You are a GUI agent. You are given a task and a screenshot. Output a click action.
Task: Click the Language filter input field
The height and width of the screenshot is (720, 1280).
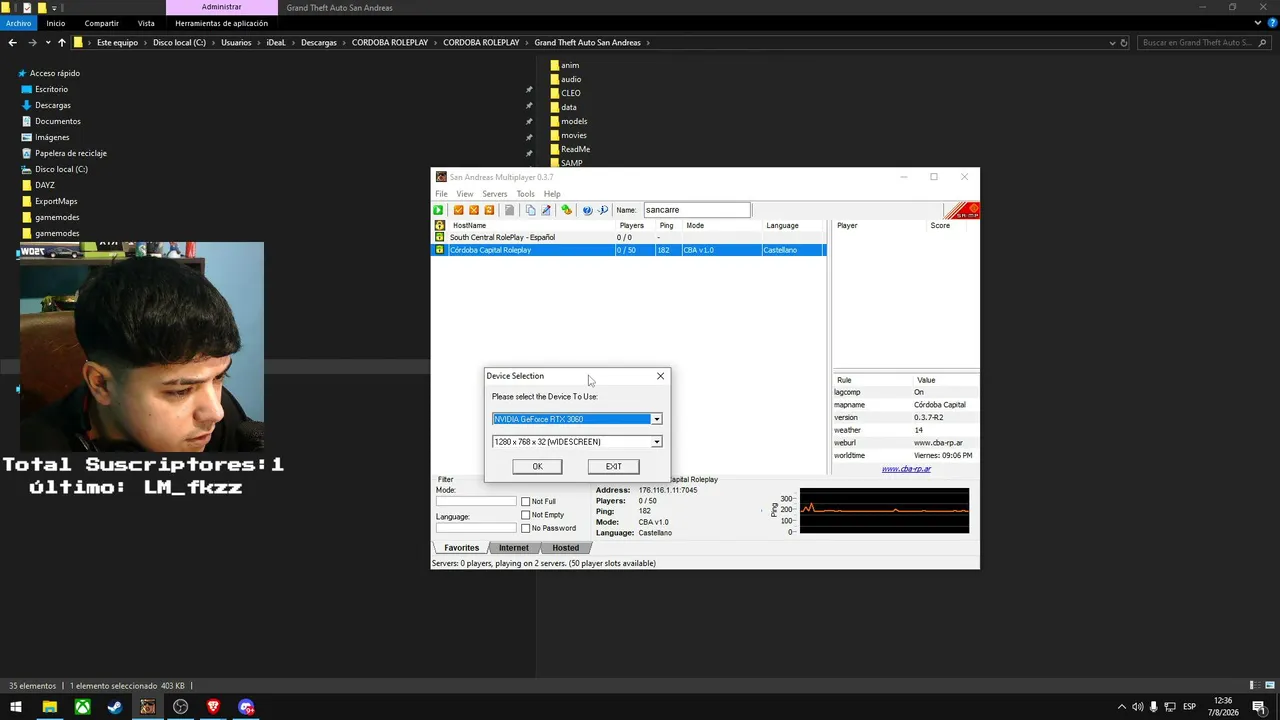476,528
